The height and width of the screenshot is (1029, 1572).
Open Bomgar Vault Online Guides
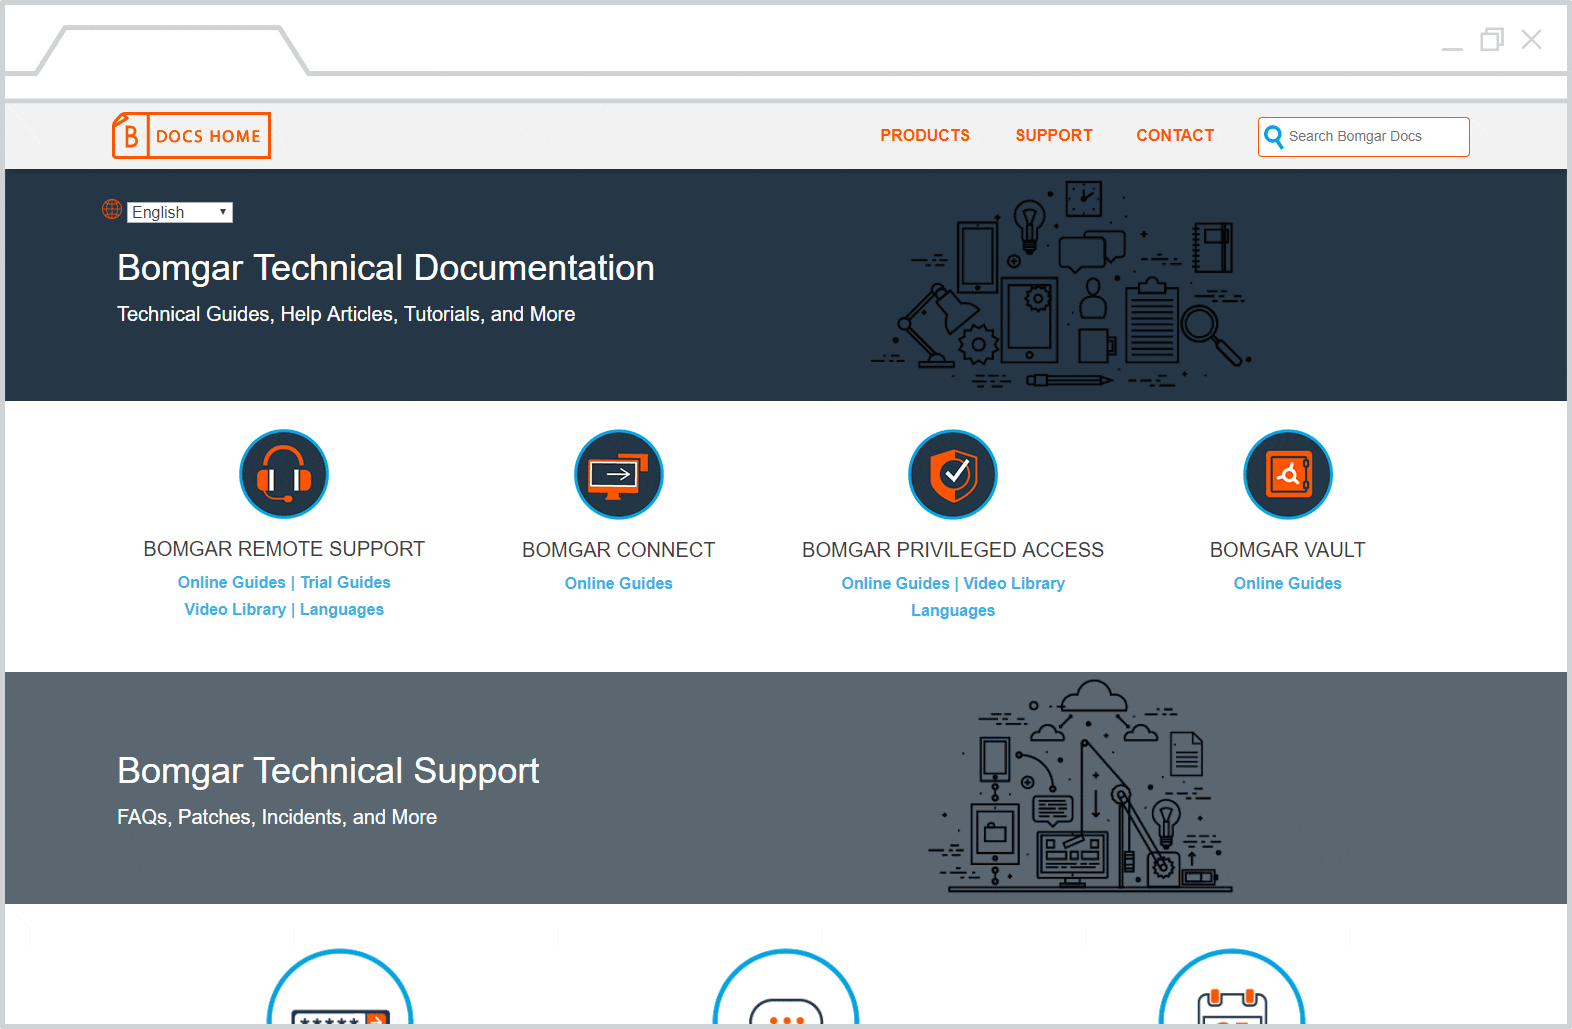[1288, 583]
